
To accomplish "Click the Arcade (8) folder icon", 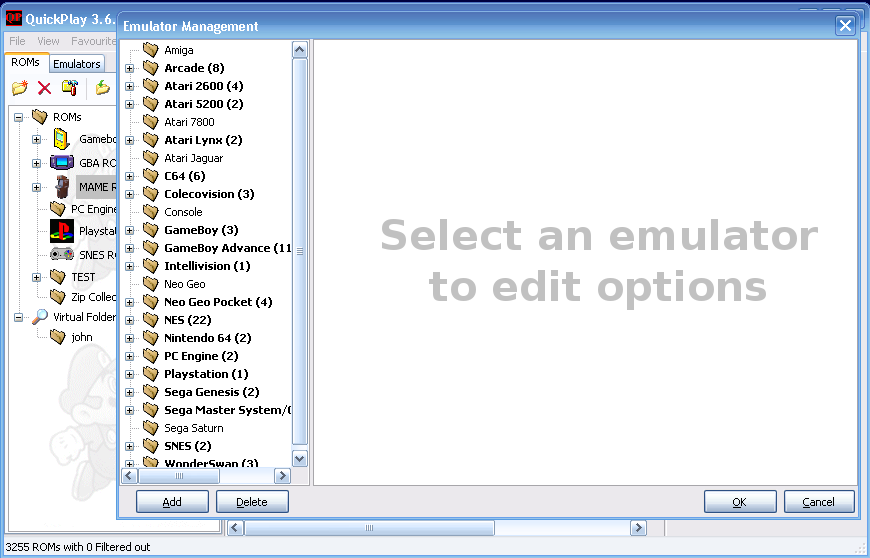I will coord(150,68).
